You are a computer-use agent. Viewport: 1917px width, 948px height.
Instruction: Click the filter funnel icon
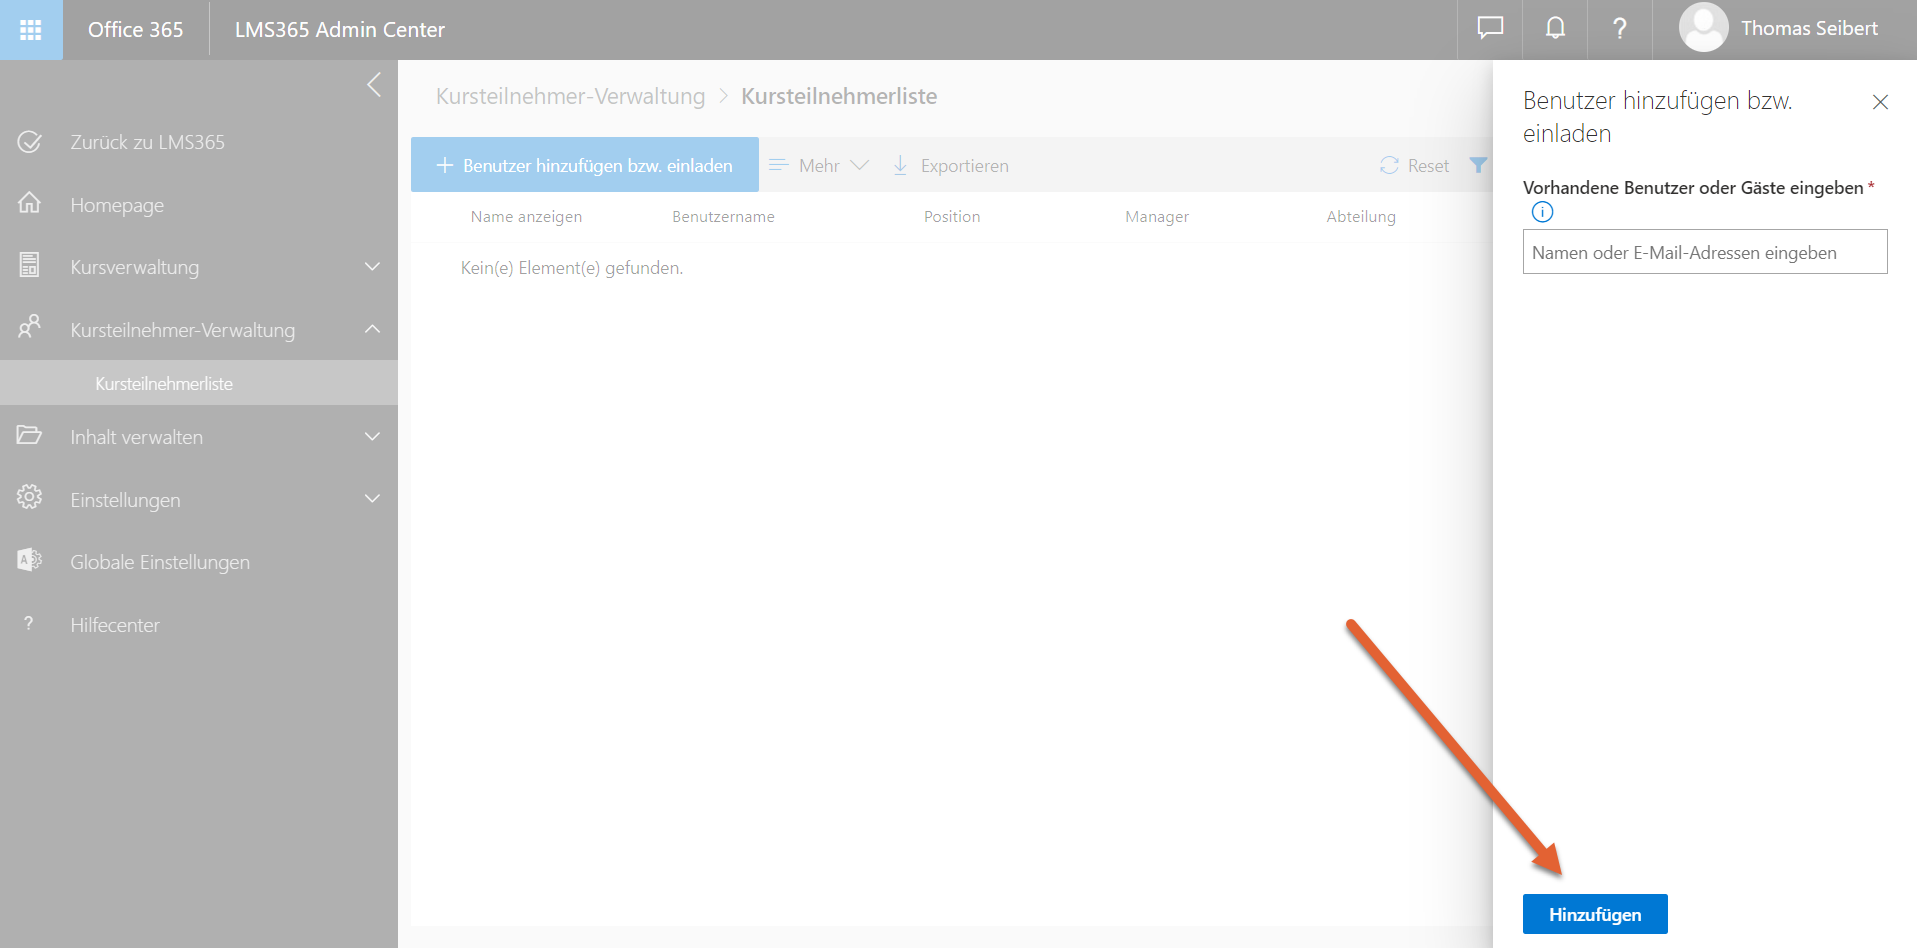click(1477, 166)
